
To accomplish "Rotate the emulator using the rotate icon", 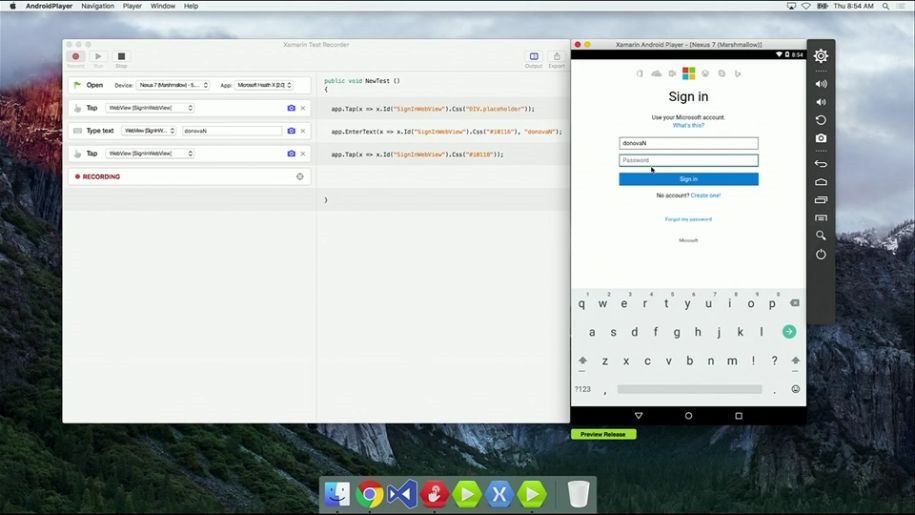I will tap(821, 120).
